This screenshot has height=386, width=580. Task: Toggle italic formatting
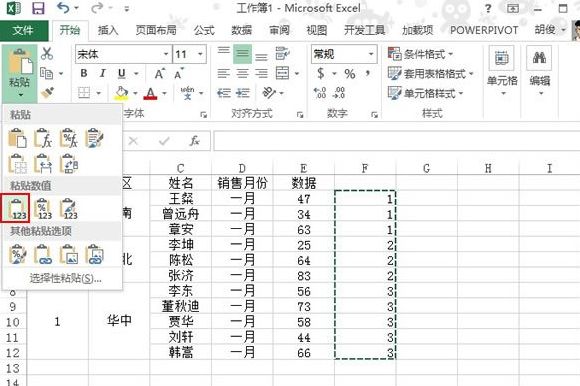pos(102,73)
